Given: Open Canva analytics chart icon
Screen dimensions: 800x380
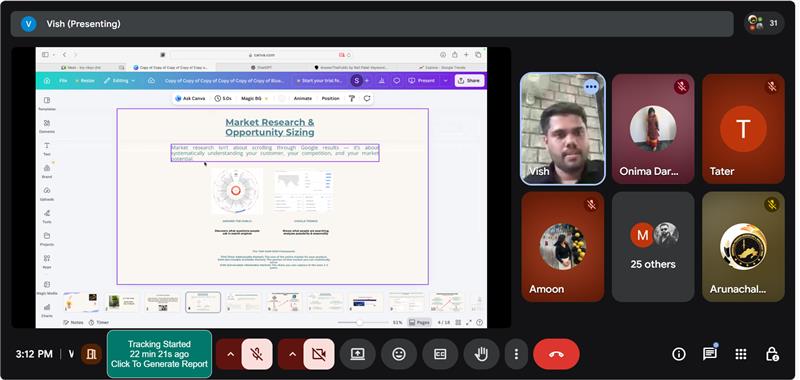Looking at the screenshot, I should [x=382, y=81].
